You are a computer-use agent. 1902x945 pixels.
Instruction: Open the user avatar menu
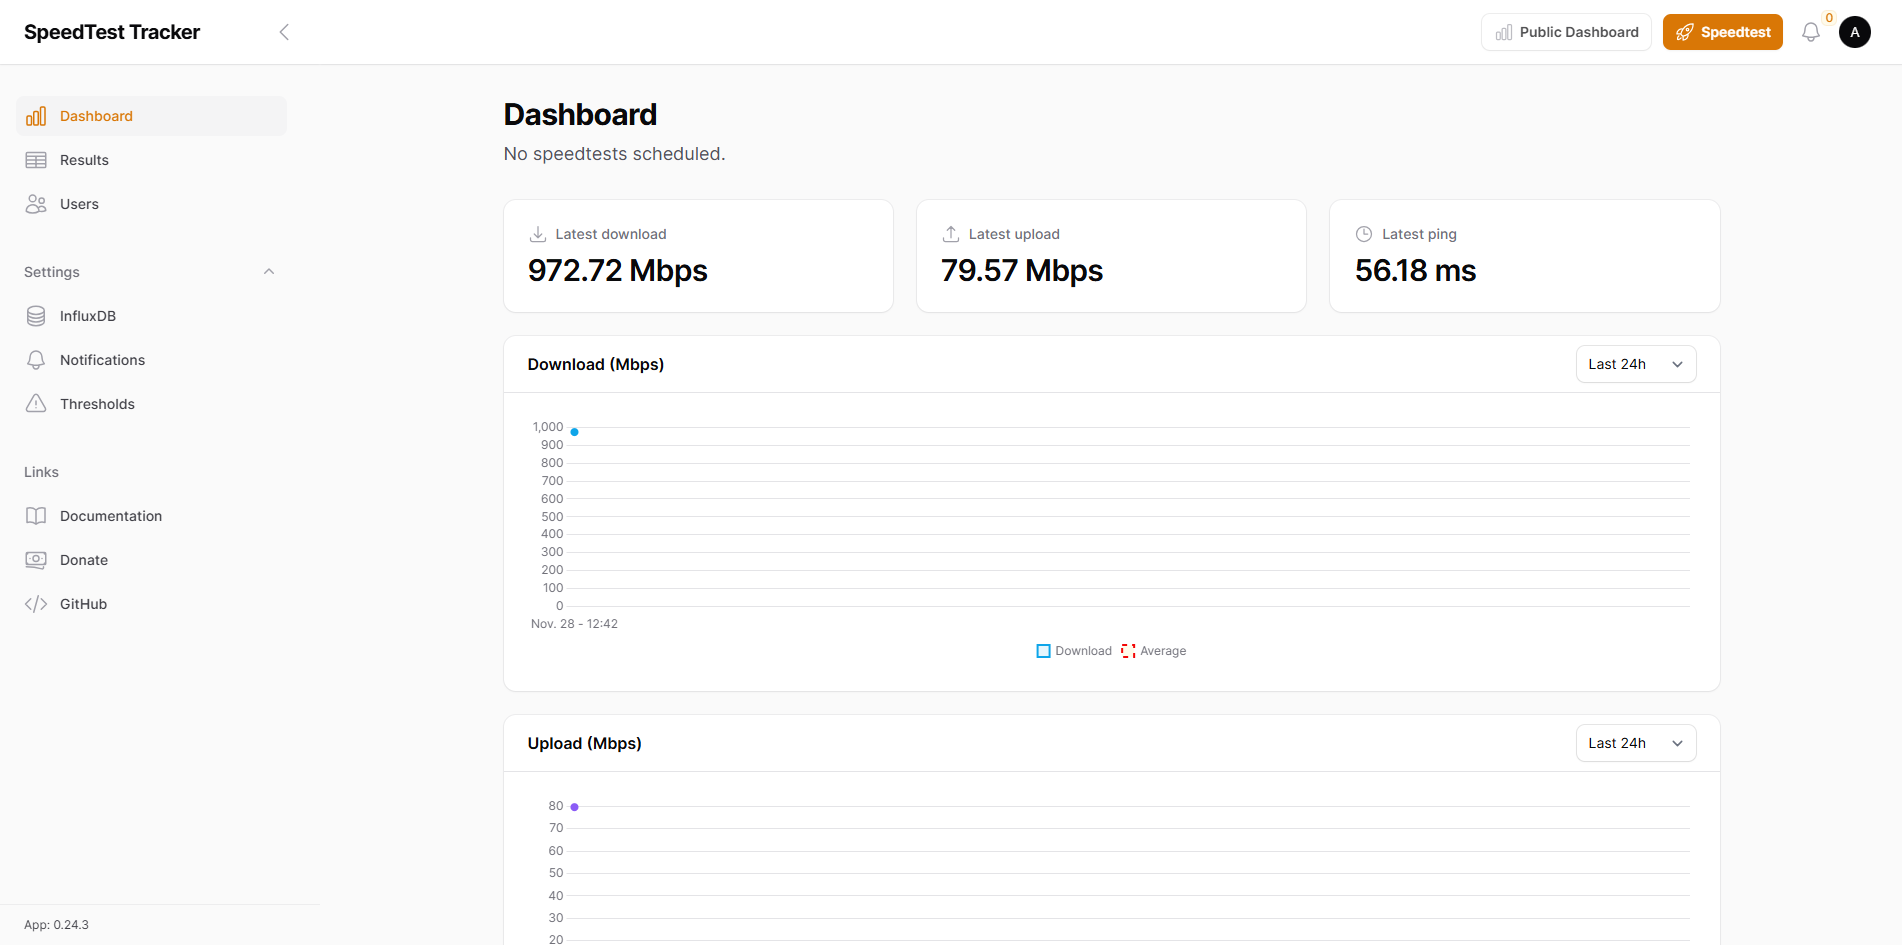tap(1854, 31)
